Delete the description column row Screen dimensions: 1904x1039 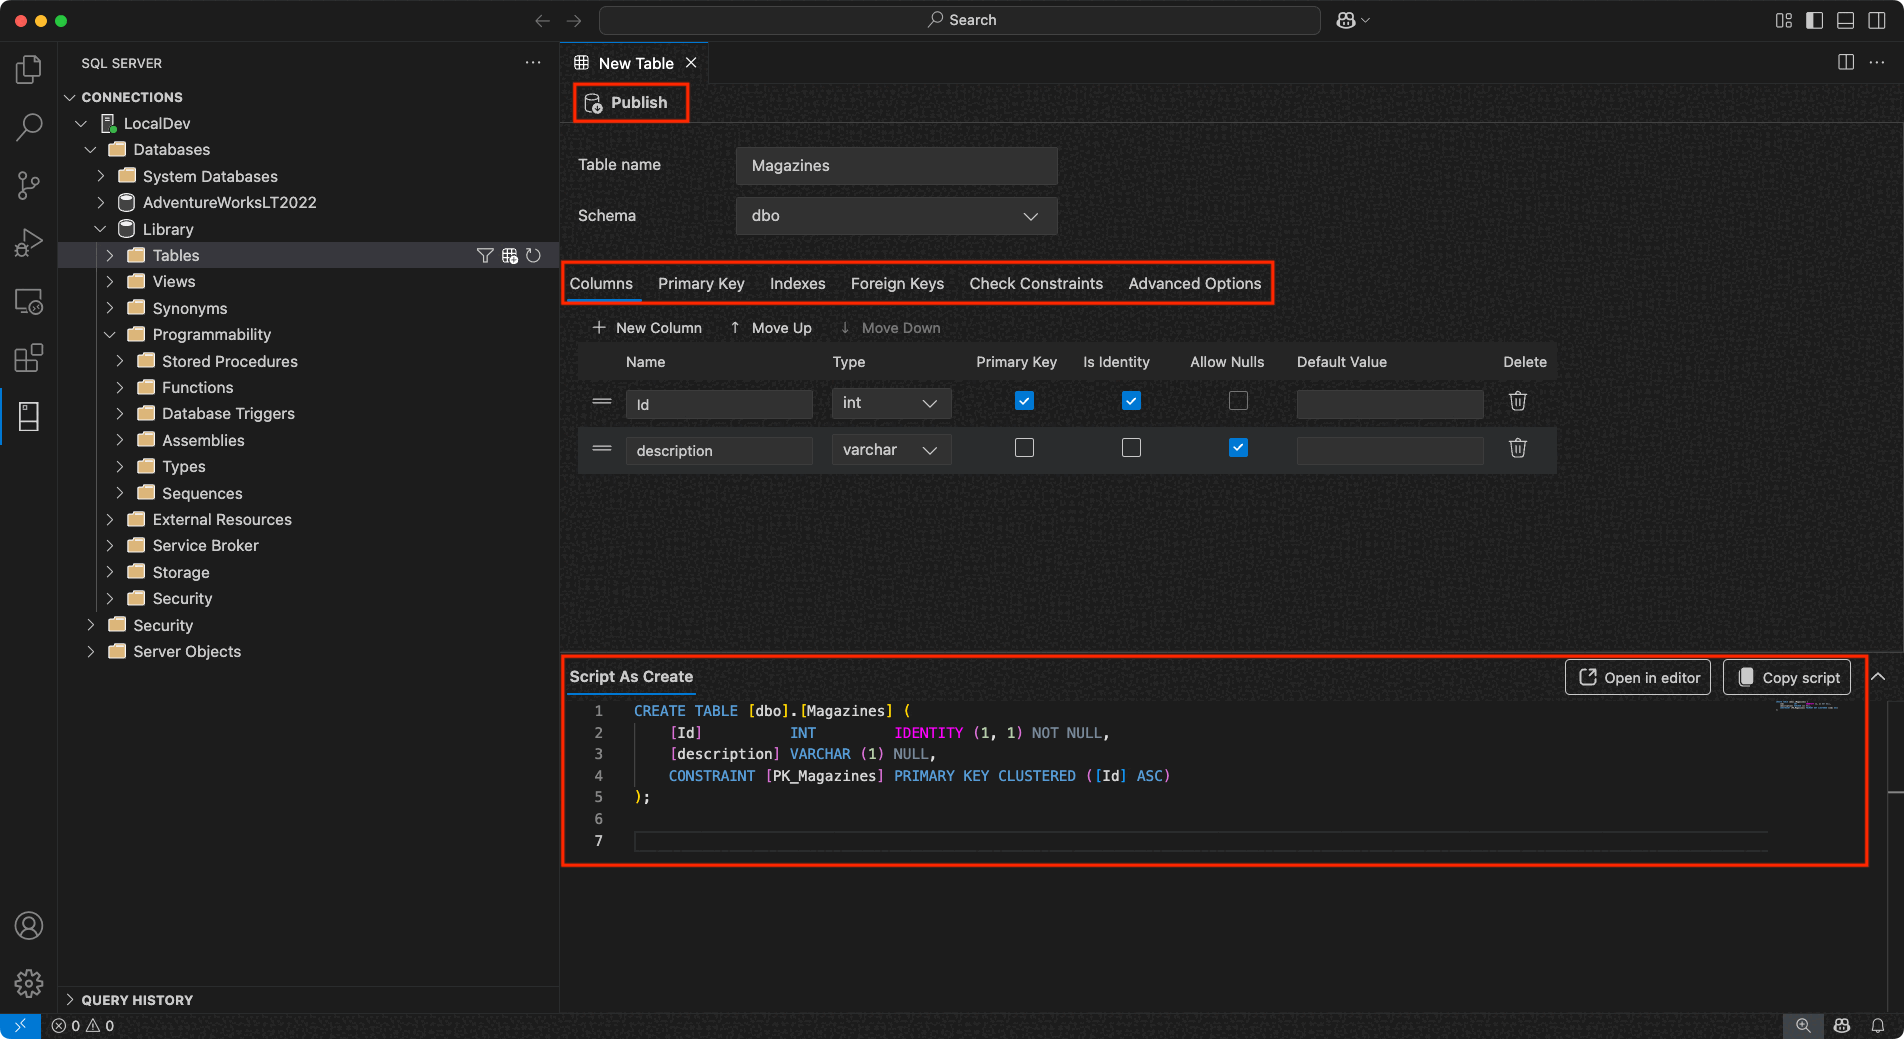point(1517,448)
